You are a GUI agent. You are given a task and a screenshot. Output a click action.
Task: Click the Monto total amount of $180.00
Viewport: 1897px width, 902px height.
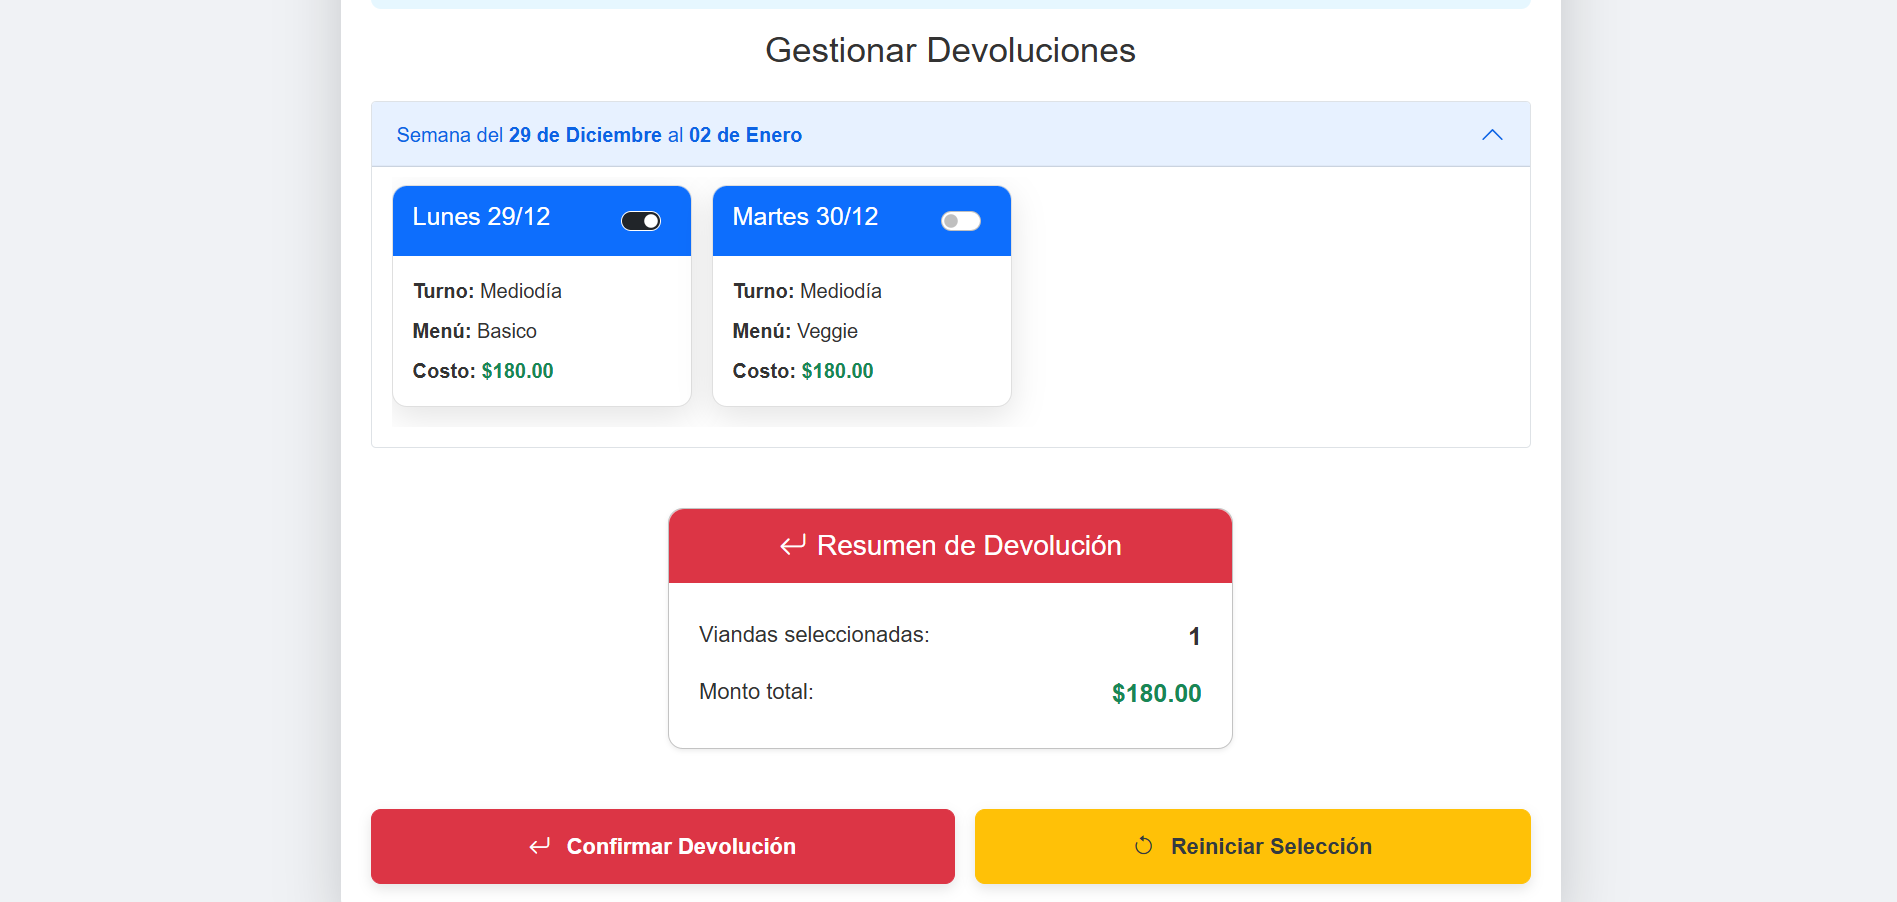click(x=1156, y=691)
